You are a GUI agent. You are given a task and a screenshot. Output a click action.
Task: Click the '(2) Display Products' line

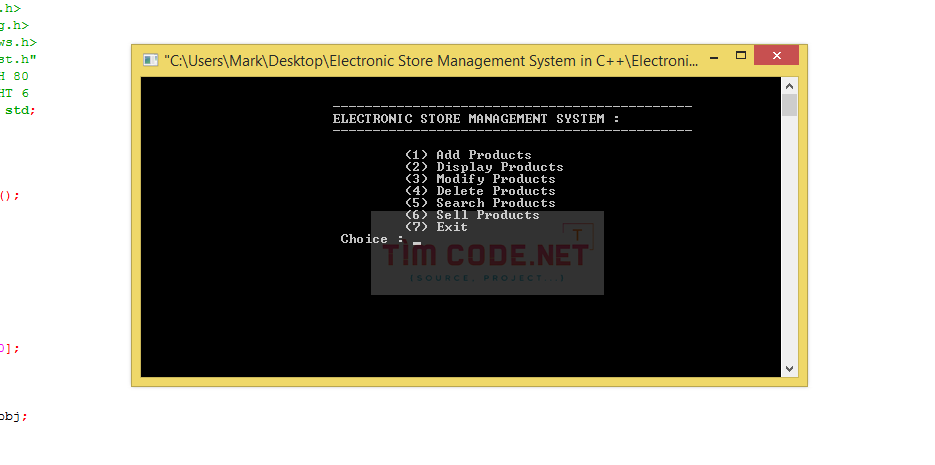click(x=484, y=167)
